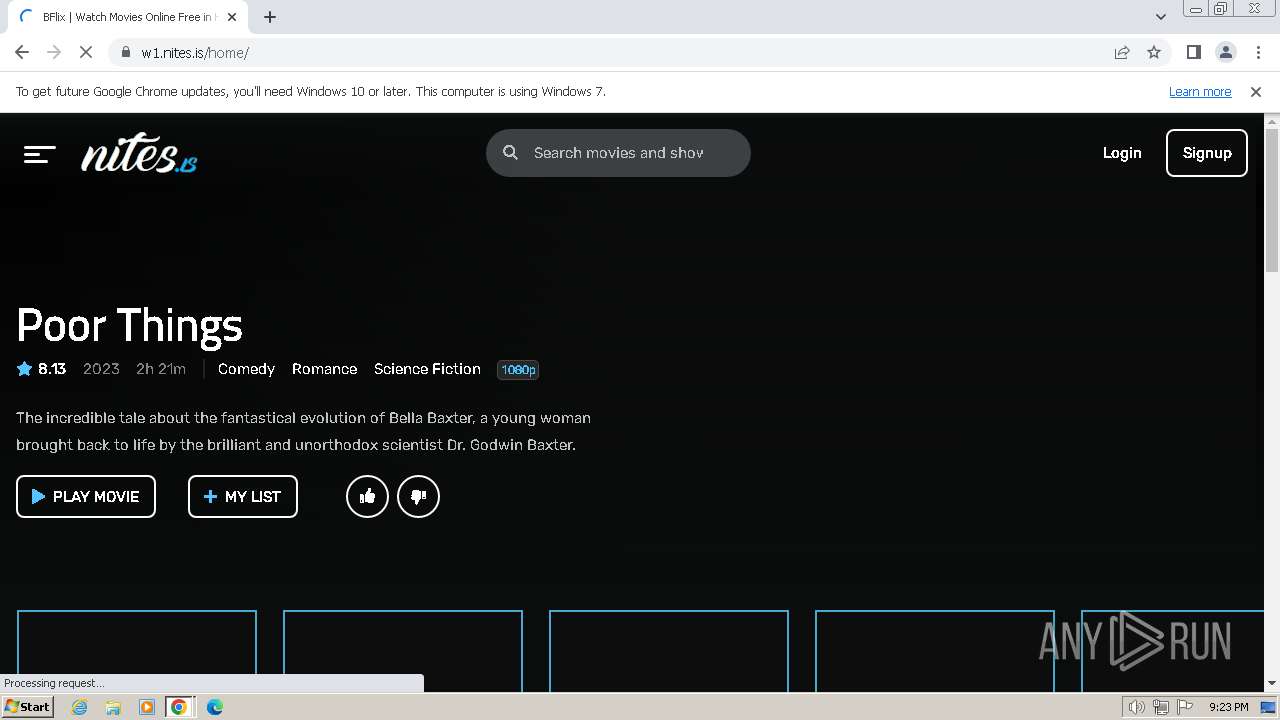The width and height of the screenshot is (1280, 720).
Task: Click the Poor Things title
Action: (129, 325)
